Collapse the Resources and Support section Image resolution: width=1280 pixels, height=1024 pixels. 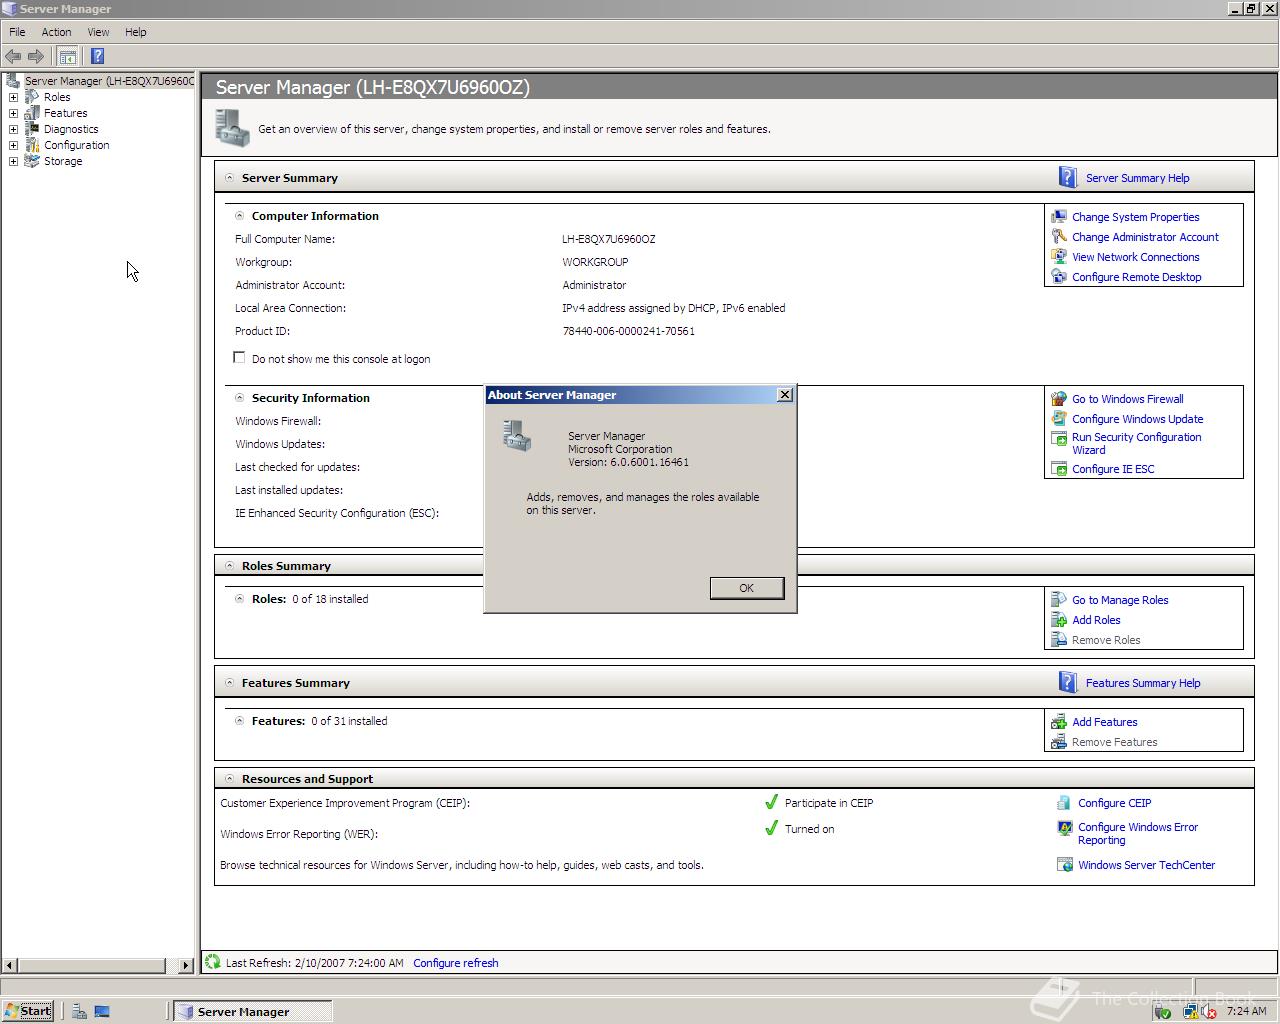coord(229,778)
